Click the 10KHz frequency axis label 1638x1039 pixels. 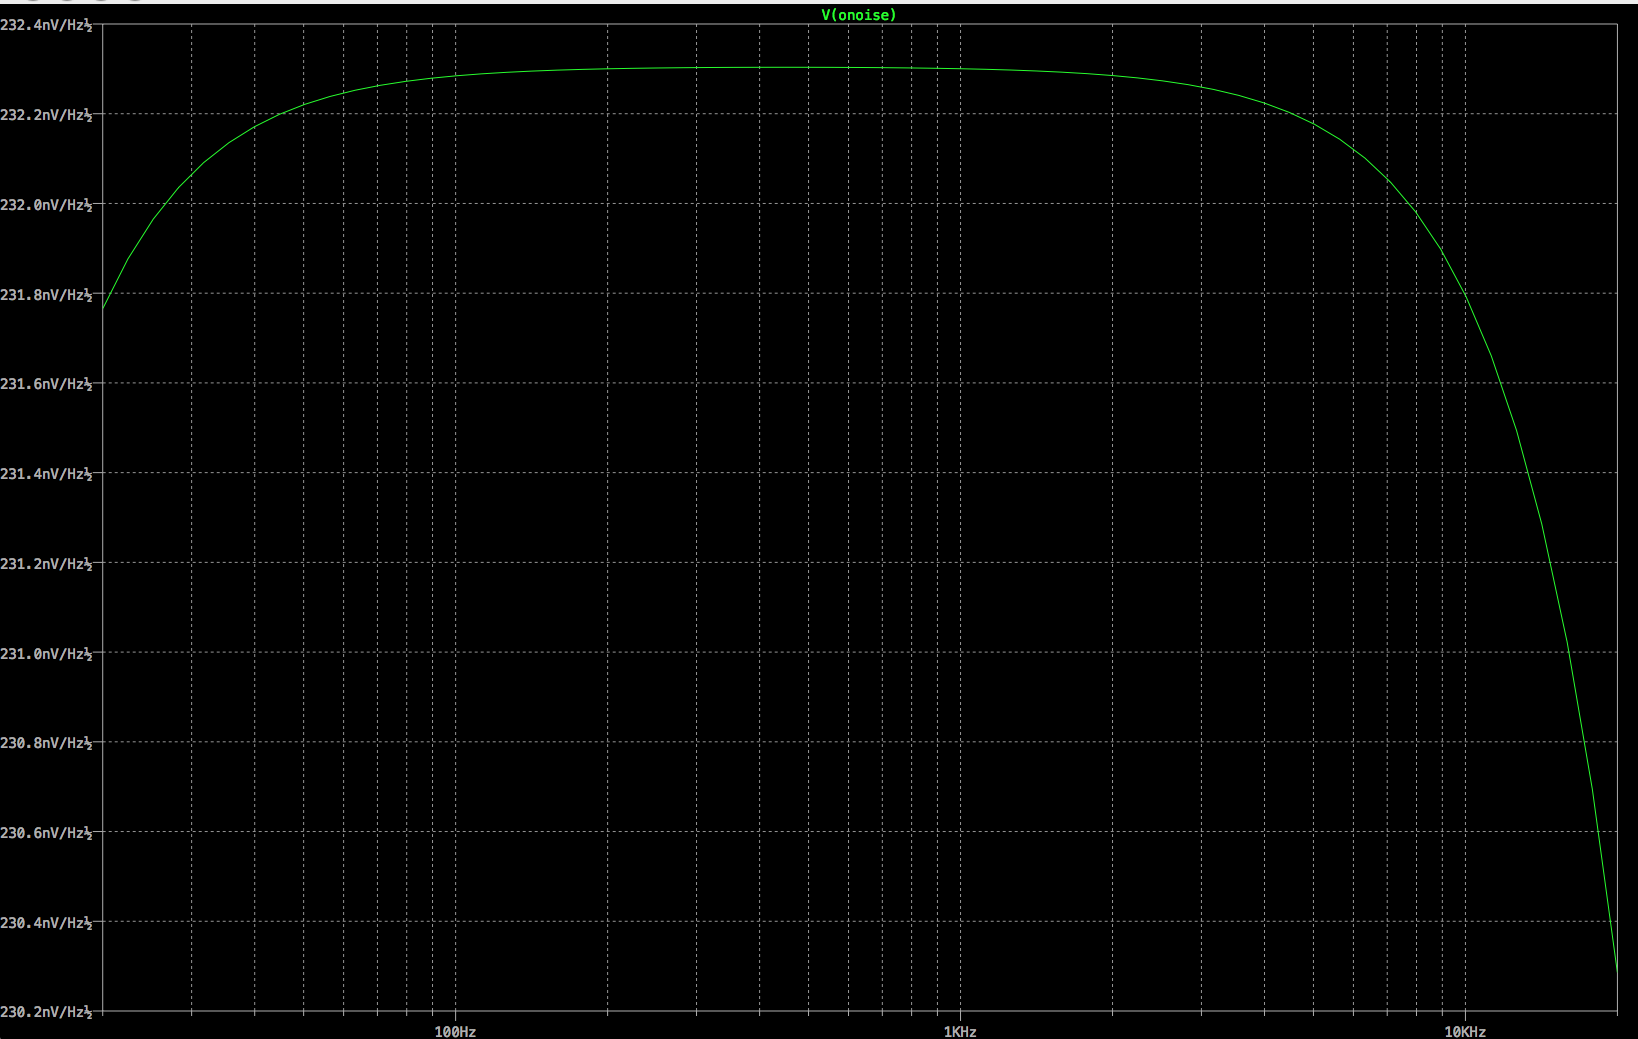tap(1465, 1031)
